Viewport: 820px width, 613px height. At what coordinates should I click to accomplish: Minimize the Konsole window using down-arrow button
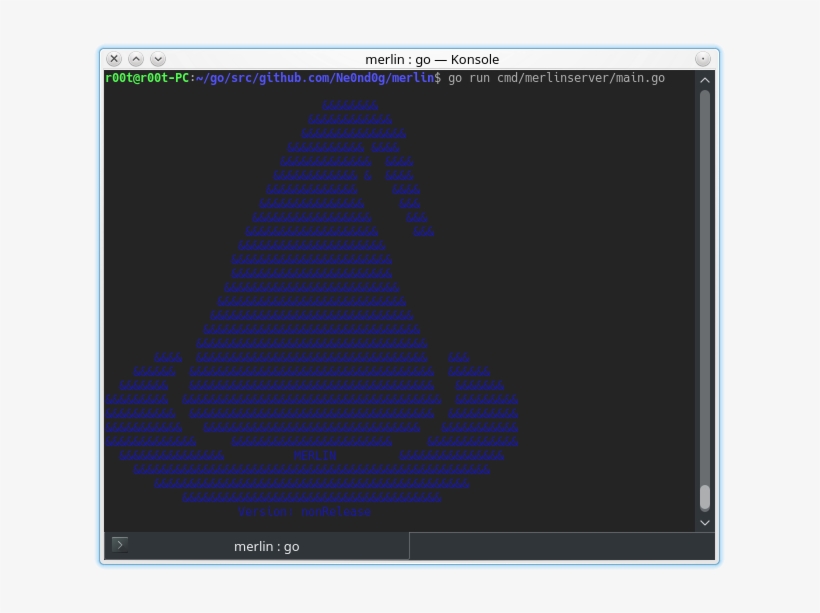[x=158, y=60]
